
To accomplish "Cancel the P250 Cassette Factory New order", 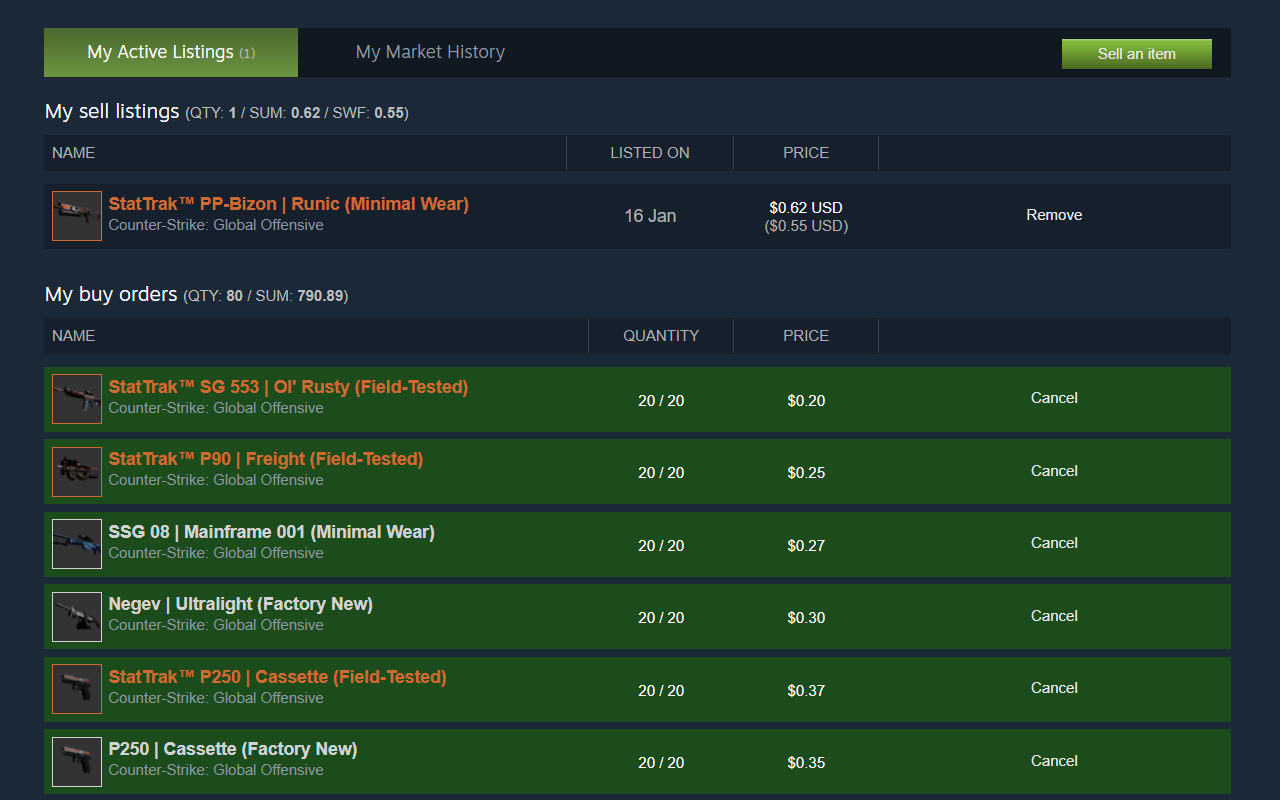I will click(x=1054, y=760).
